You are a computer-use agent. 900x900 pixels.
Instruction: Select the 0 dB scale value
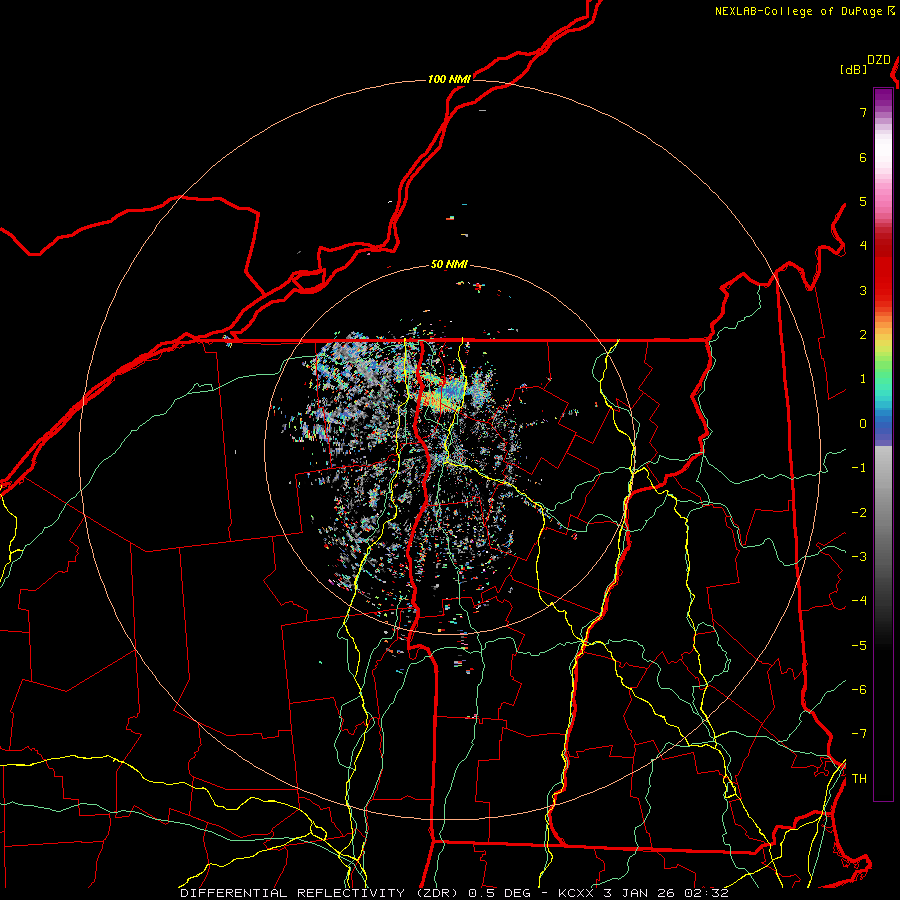click(863, 424)
